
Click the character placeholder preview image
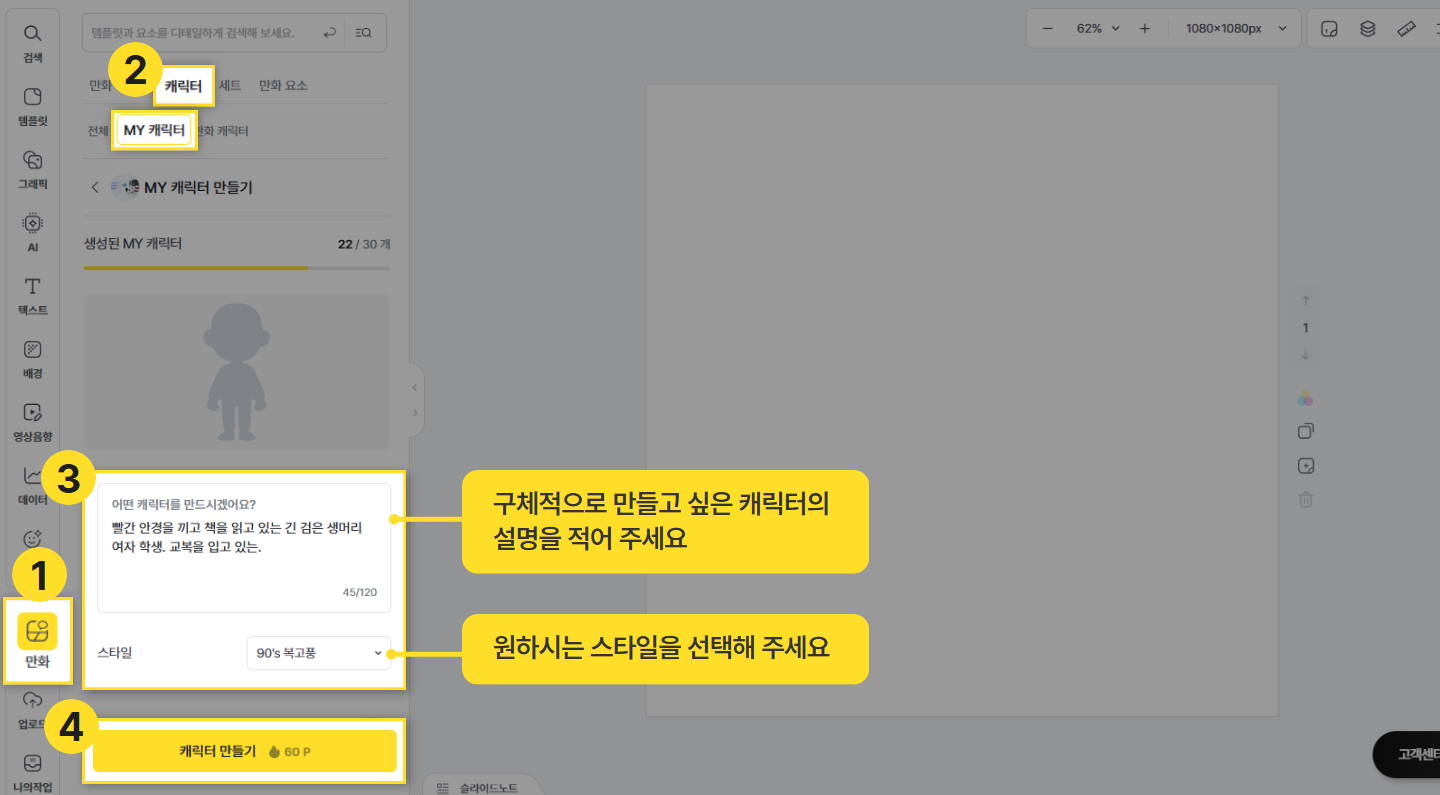[237, 372]
